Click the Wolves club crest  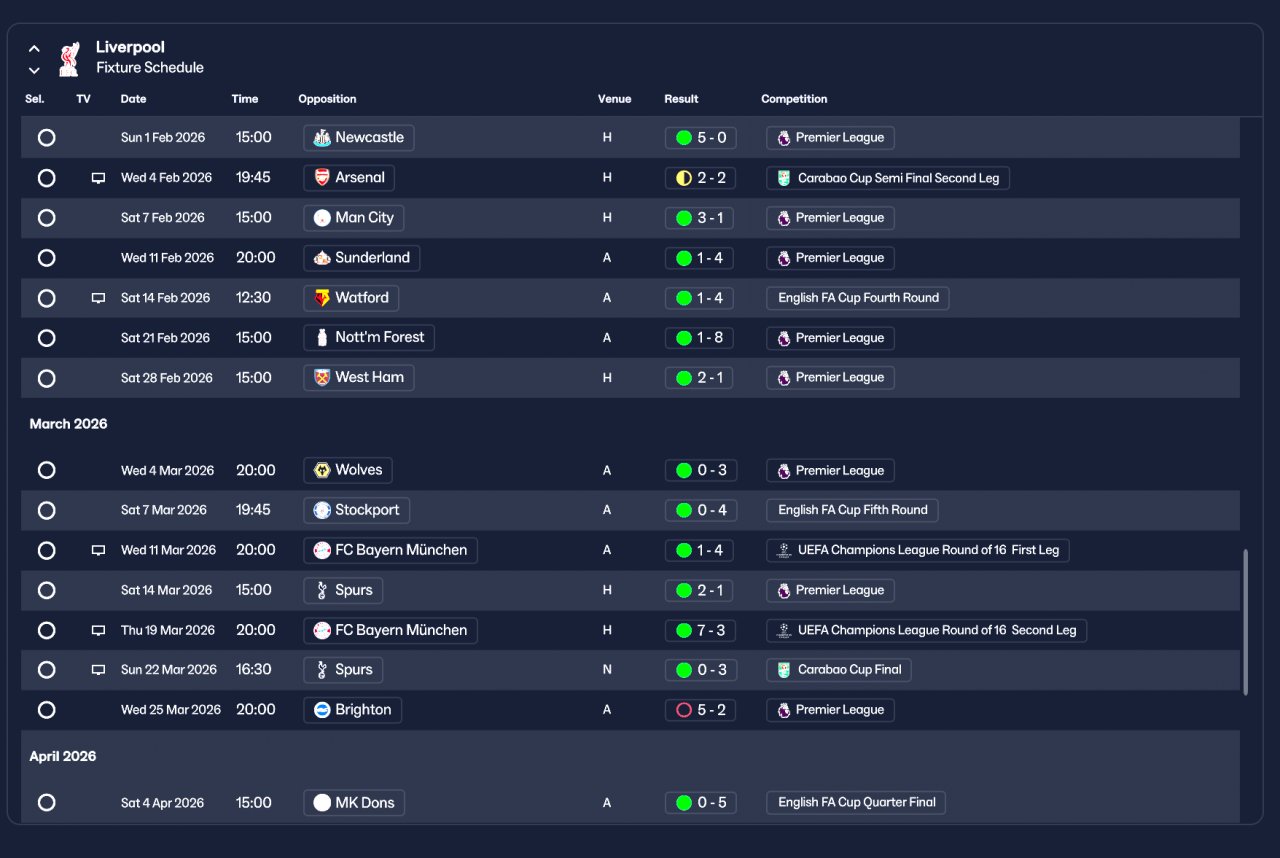[322, 470]
